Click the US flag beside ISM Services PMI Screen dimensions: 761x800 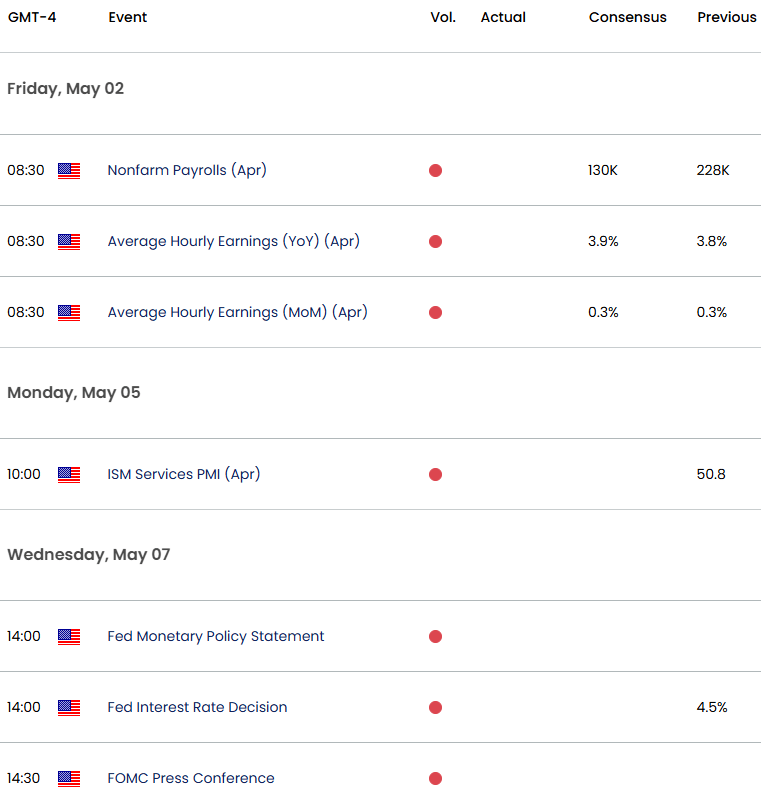[68, 474]
